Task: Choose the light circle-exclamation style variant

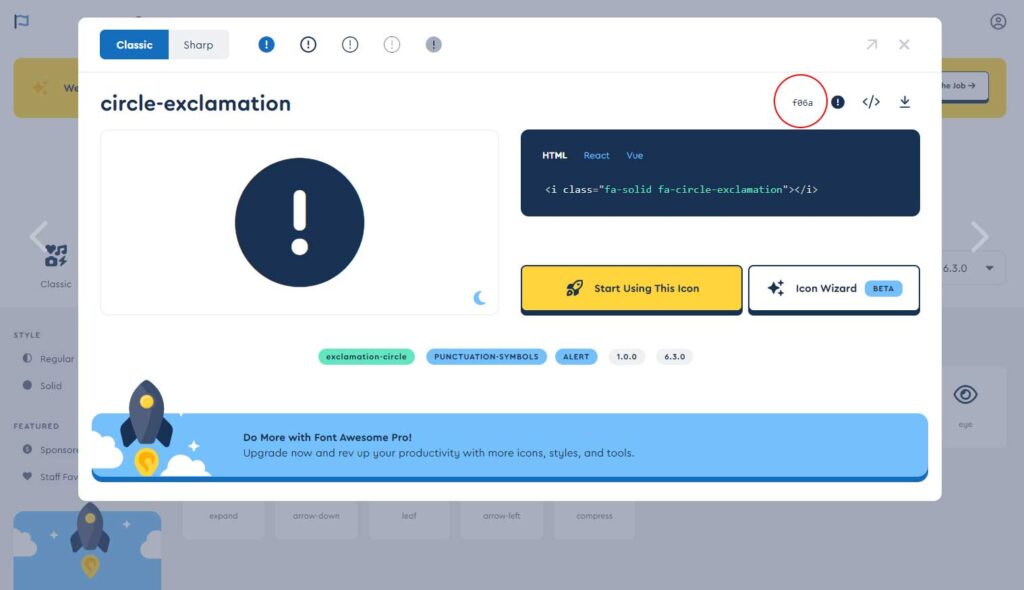Action: click(350, 45)
